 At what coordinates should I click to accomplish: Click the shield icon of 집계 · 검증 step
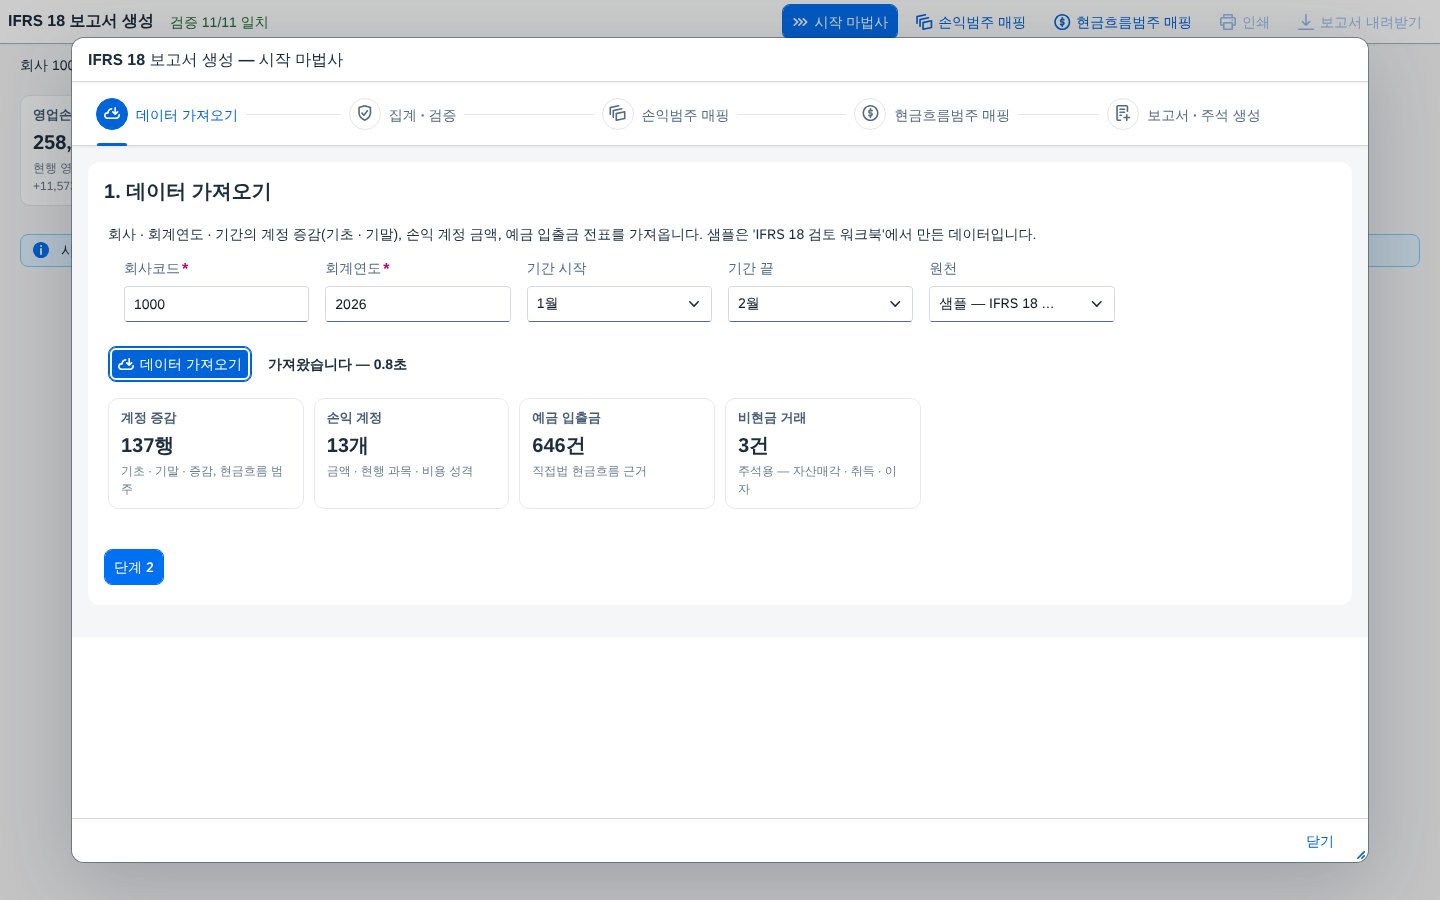coord(365,114)
